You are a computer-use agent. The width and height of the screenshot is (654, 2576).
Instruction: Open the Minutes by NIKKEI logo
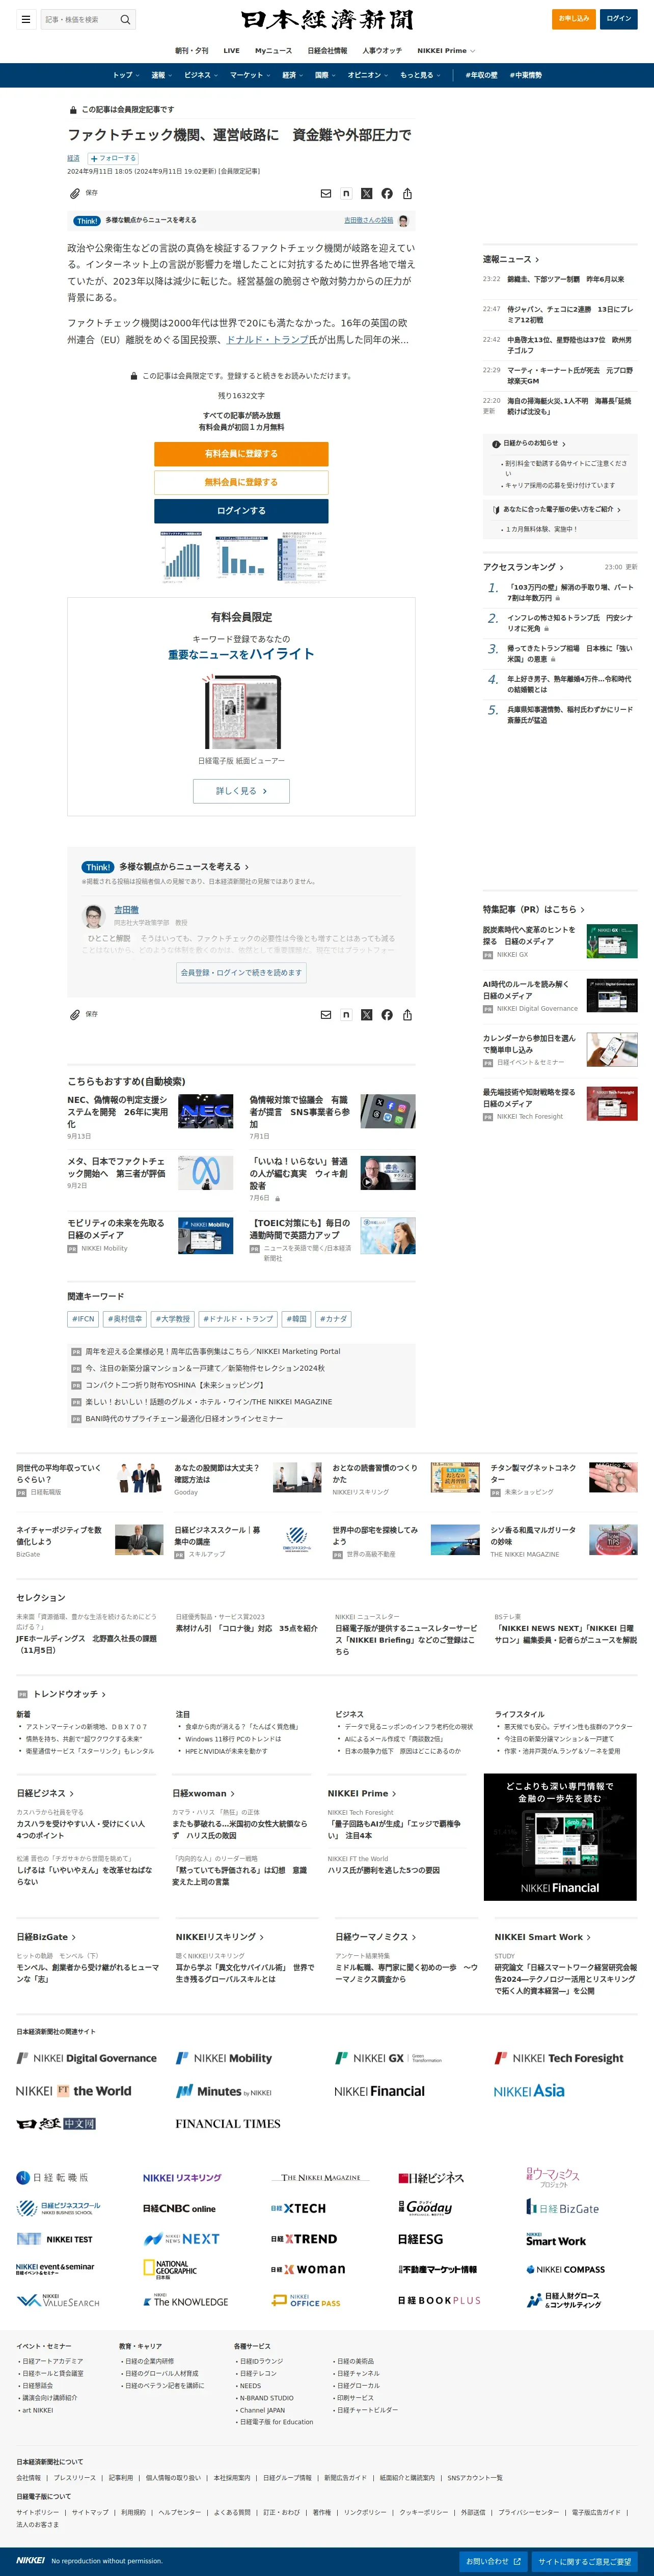click(224, 2091)
